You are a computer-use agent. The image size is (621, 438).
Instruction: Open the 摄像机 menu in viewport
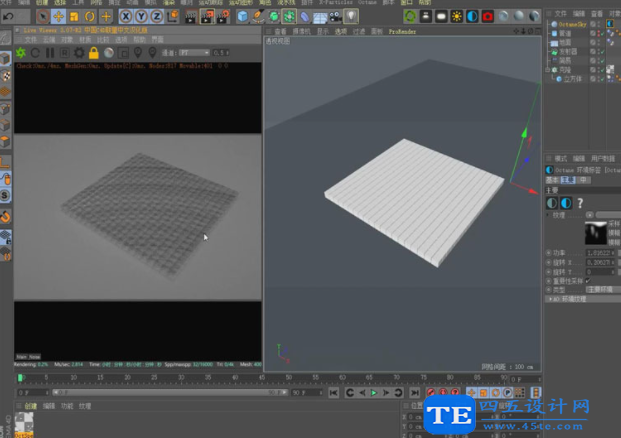(301, 31)
